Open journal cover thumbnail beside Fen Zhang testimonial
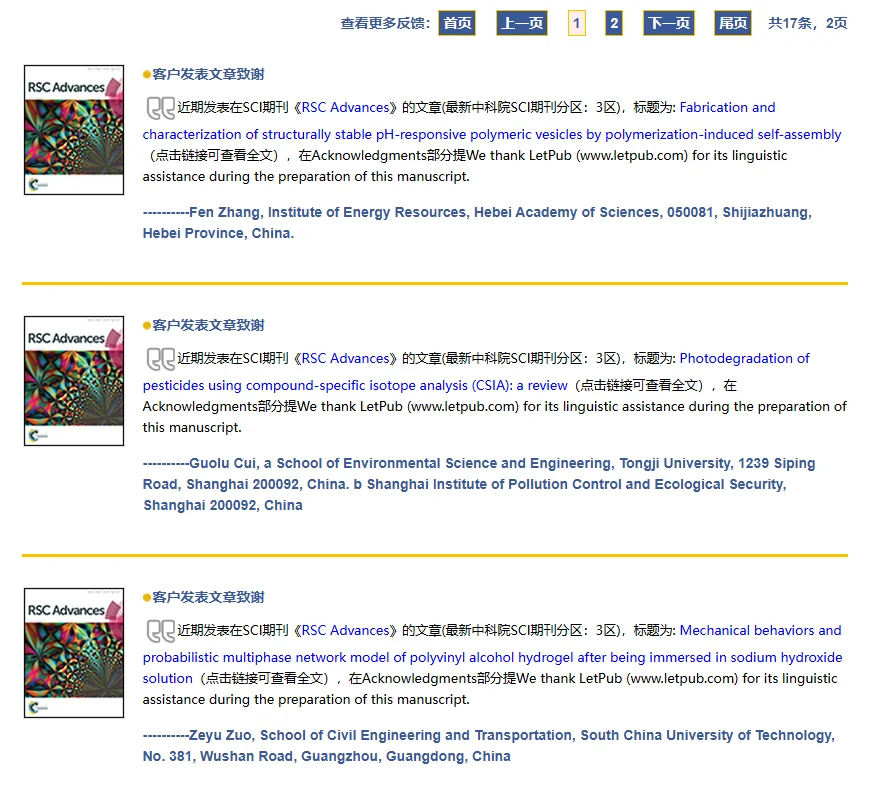This screenshot has height=790, width=871. [74, 130]
